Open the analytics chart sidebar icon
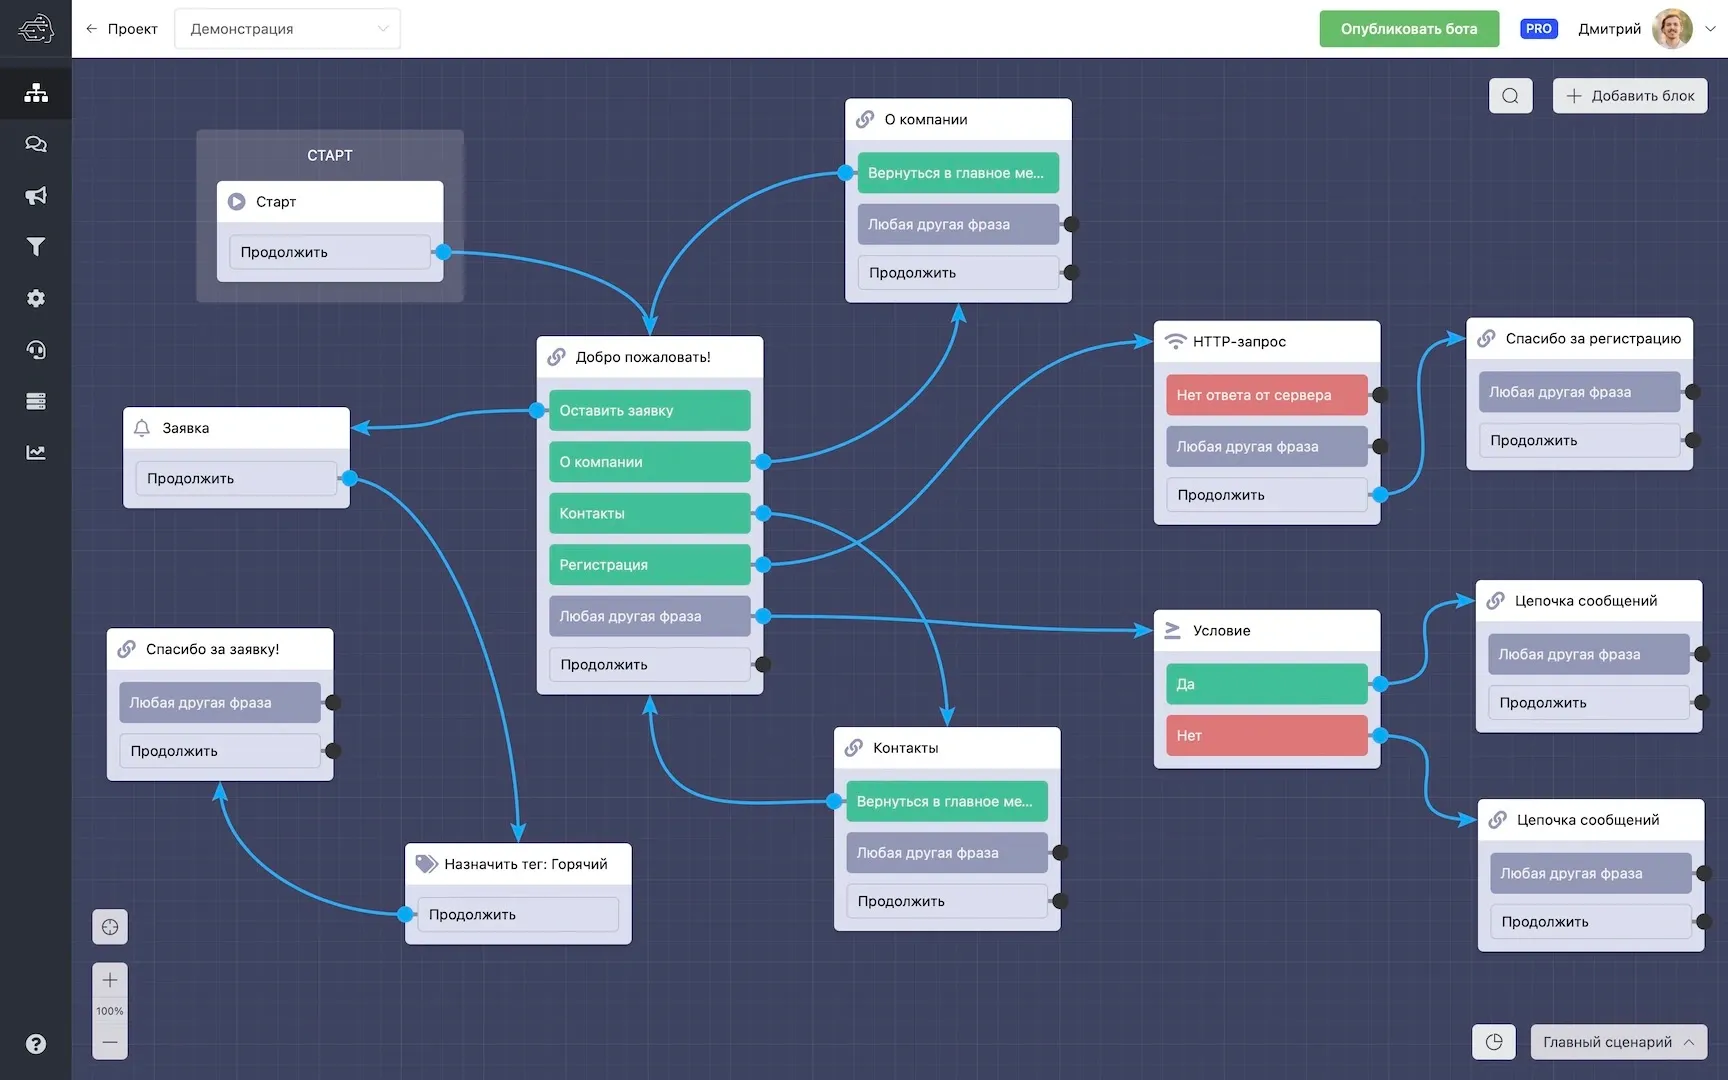This screenshot has height=1080, width=1728. click(36, 452)
